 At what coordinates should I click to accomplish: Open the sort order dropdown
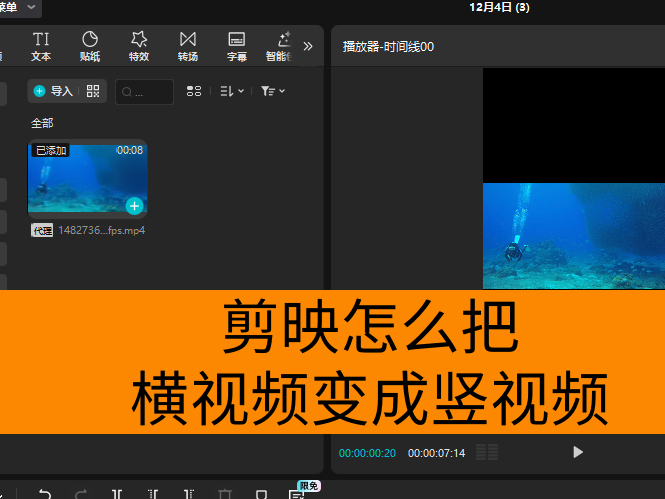tap(231, 91)
